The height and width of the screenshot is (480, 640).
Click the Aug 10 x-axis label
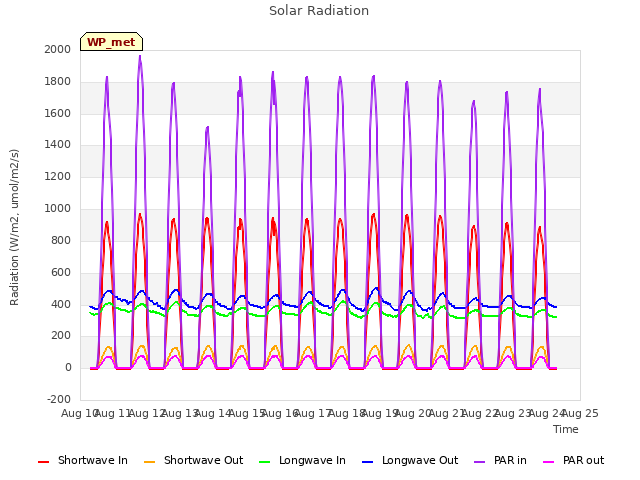coord(80,413)
